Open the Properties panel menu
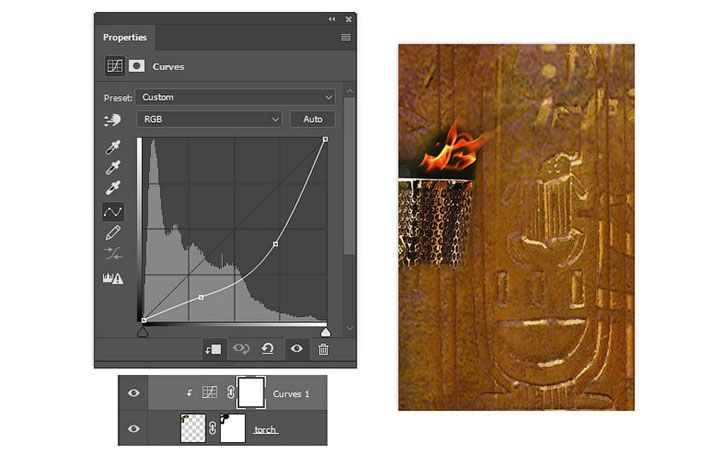This screenshot has height=455, width=725. pyautogui.click(x=345, y=37)
